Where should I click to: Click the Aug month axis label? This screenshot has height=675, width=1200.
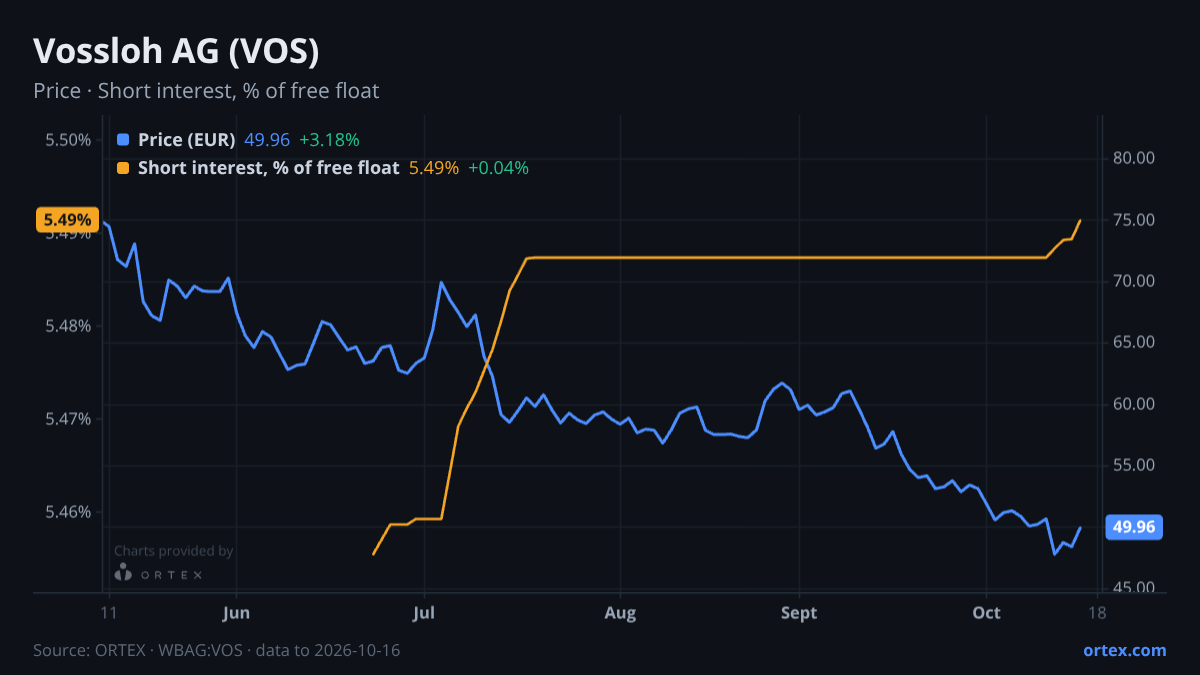click(621, 613)
